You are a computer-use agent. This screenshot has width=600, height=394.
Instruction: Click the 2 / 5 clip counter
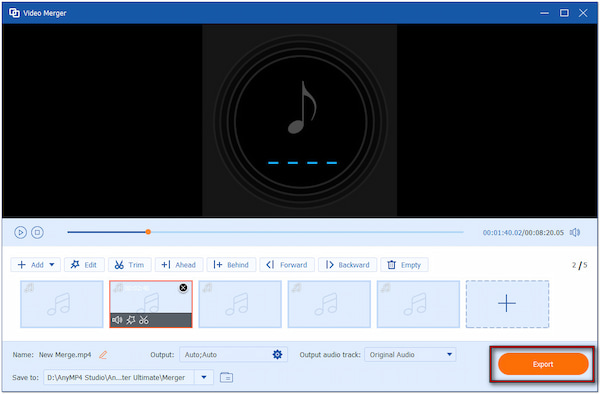coord(579,265)
